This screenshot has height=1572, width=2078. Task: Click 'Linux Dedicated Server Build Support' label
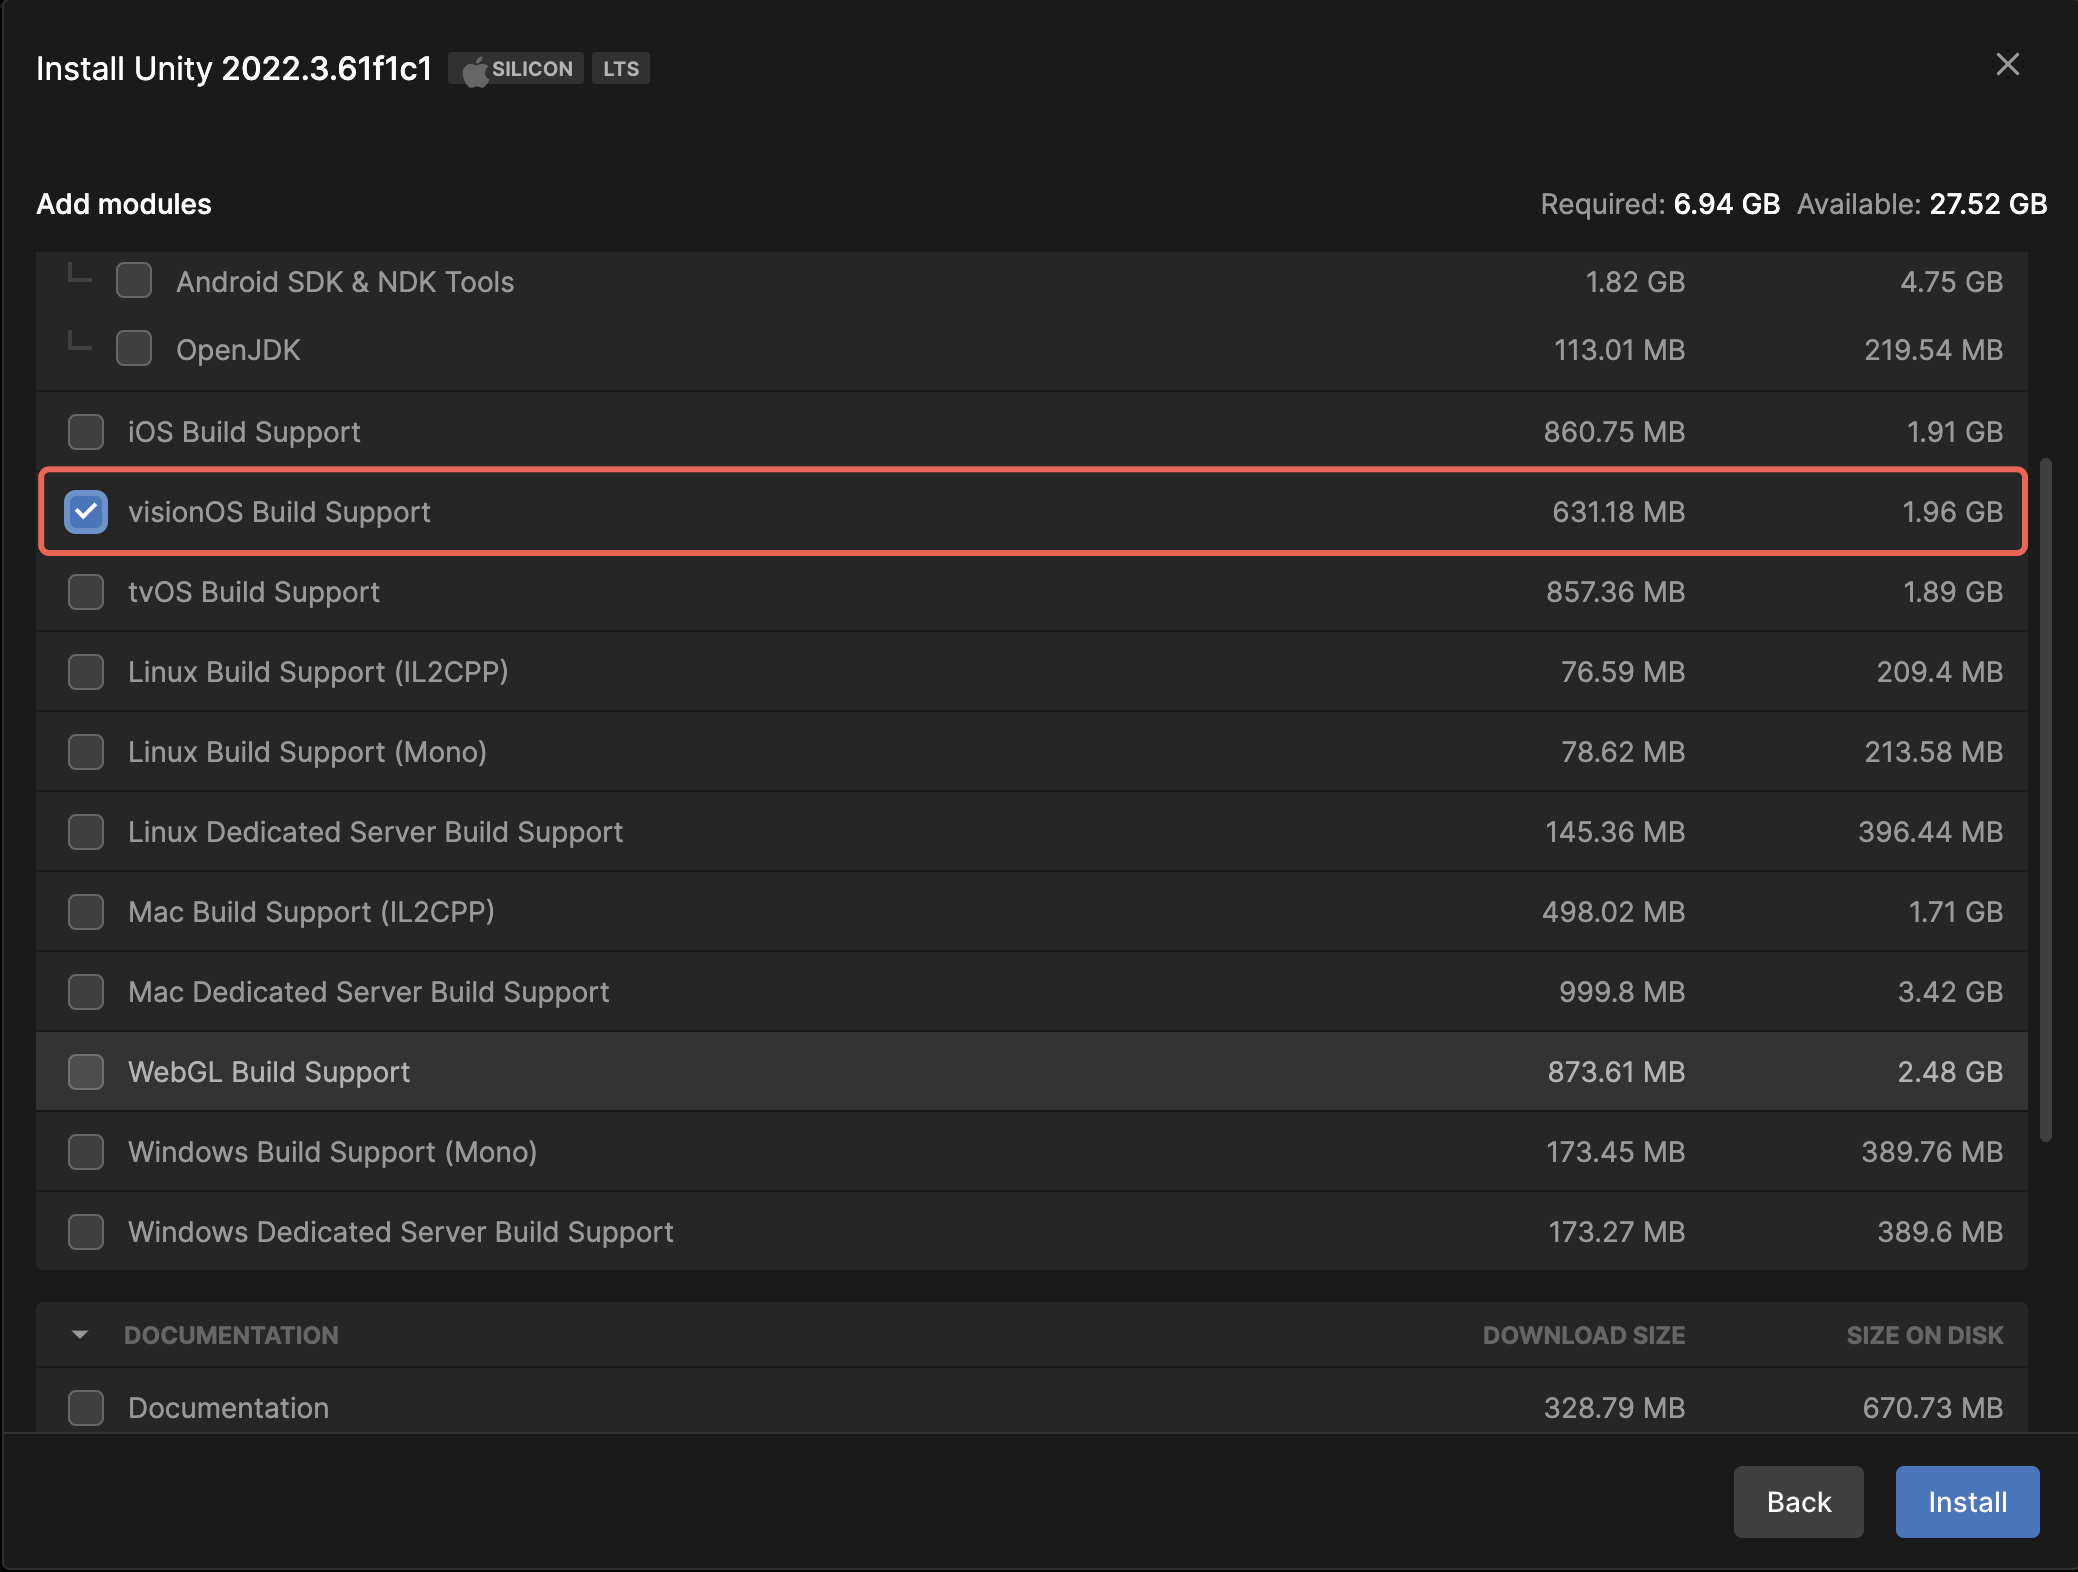[x=375, y=832]
